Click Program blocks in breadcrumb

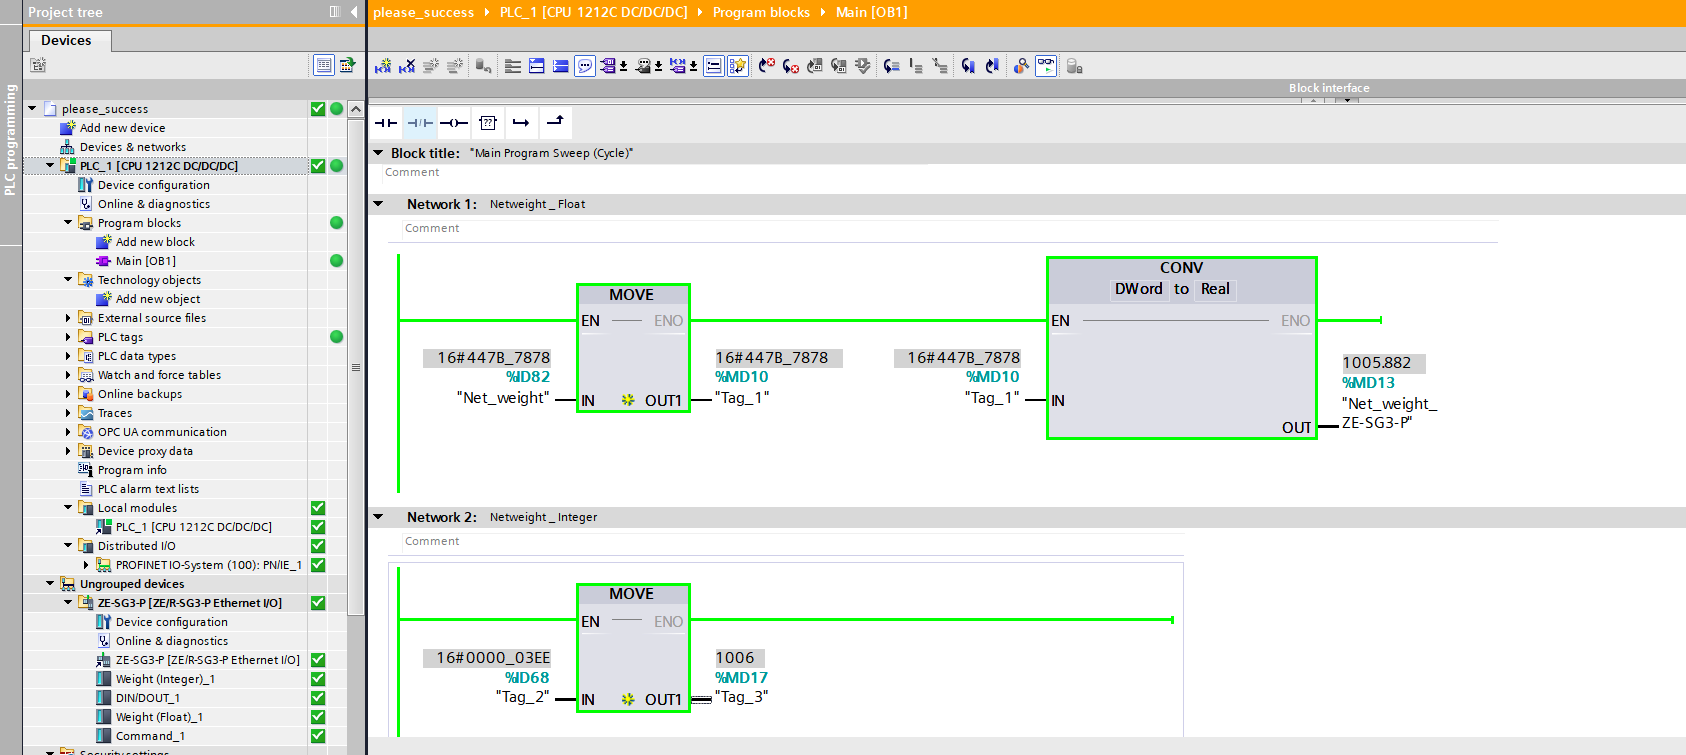tap(761, 12)
